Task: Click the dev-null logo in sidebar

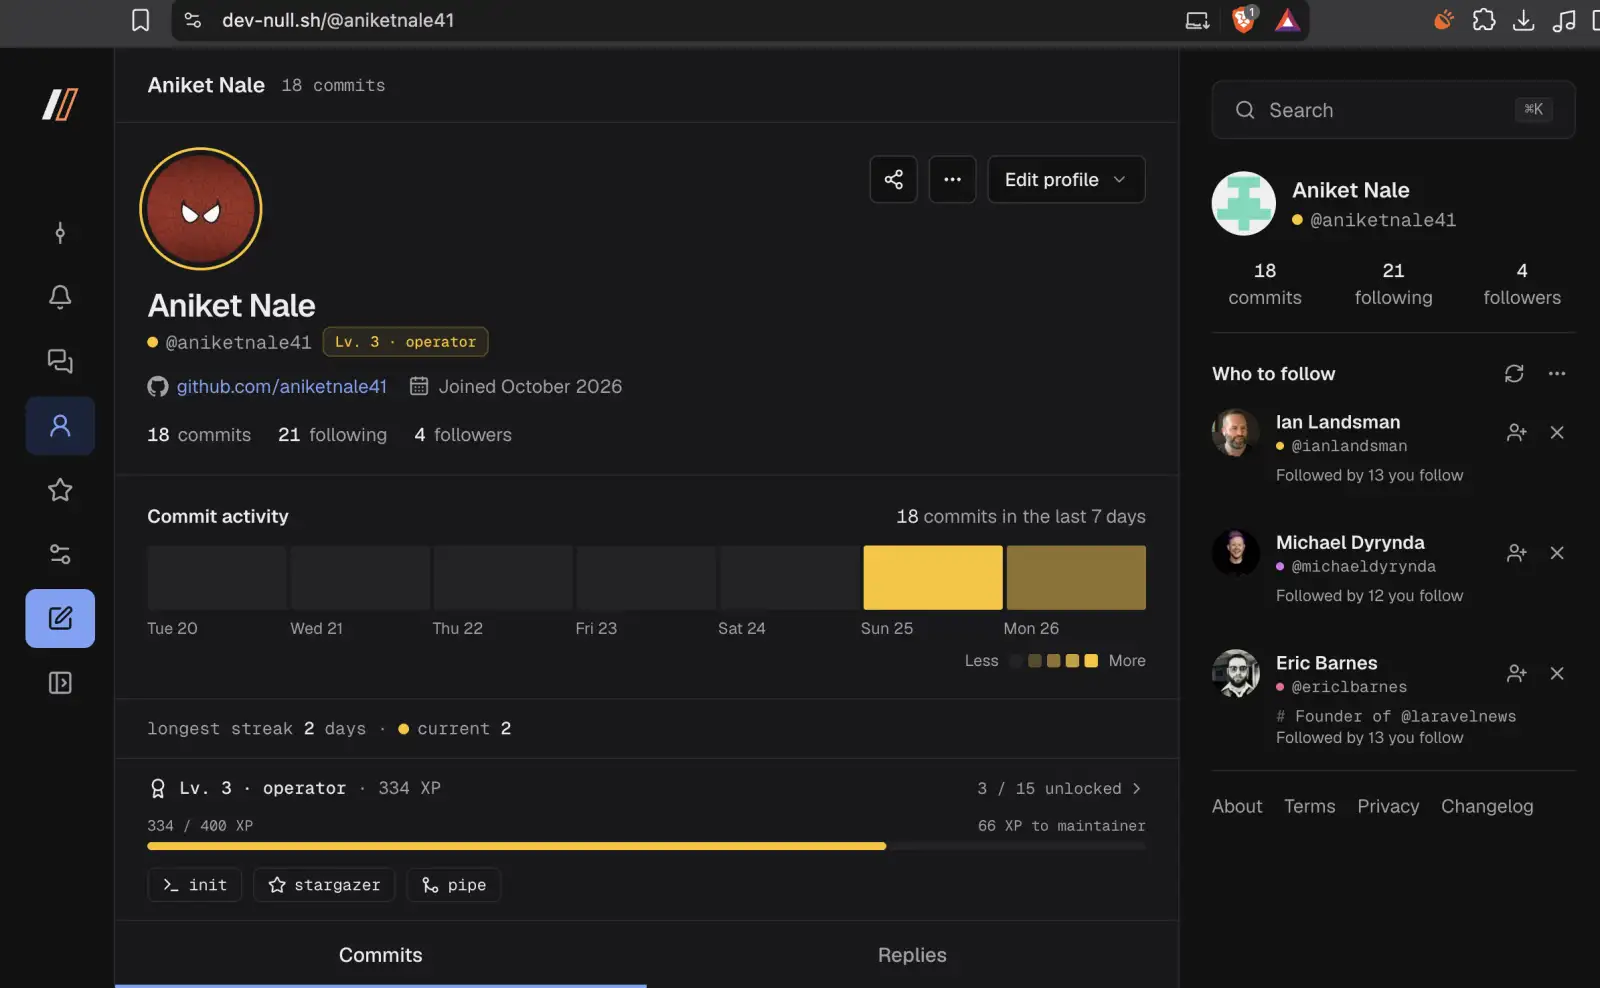Action: pyautogui.click(x=60, y=104)
